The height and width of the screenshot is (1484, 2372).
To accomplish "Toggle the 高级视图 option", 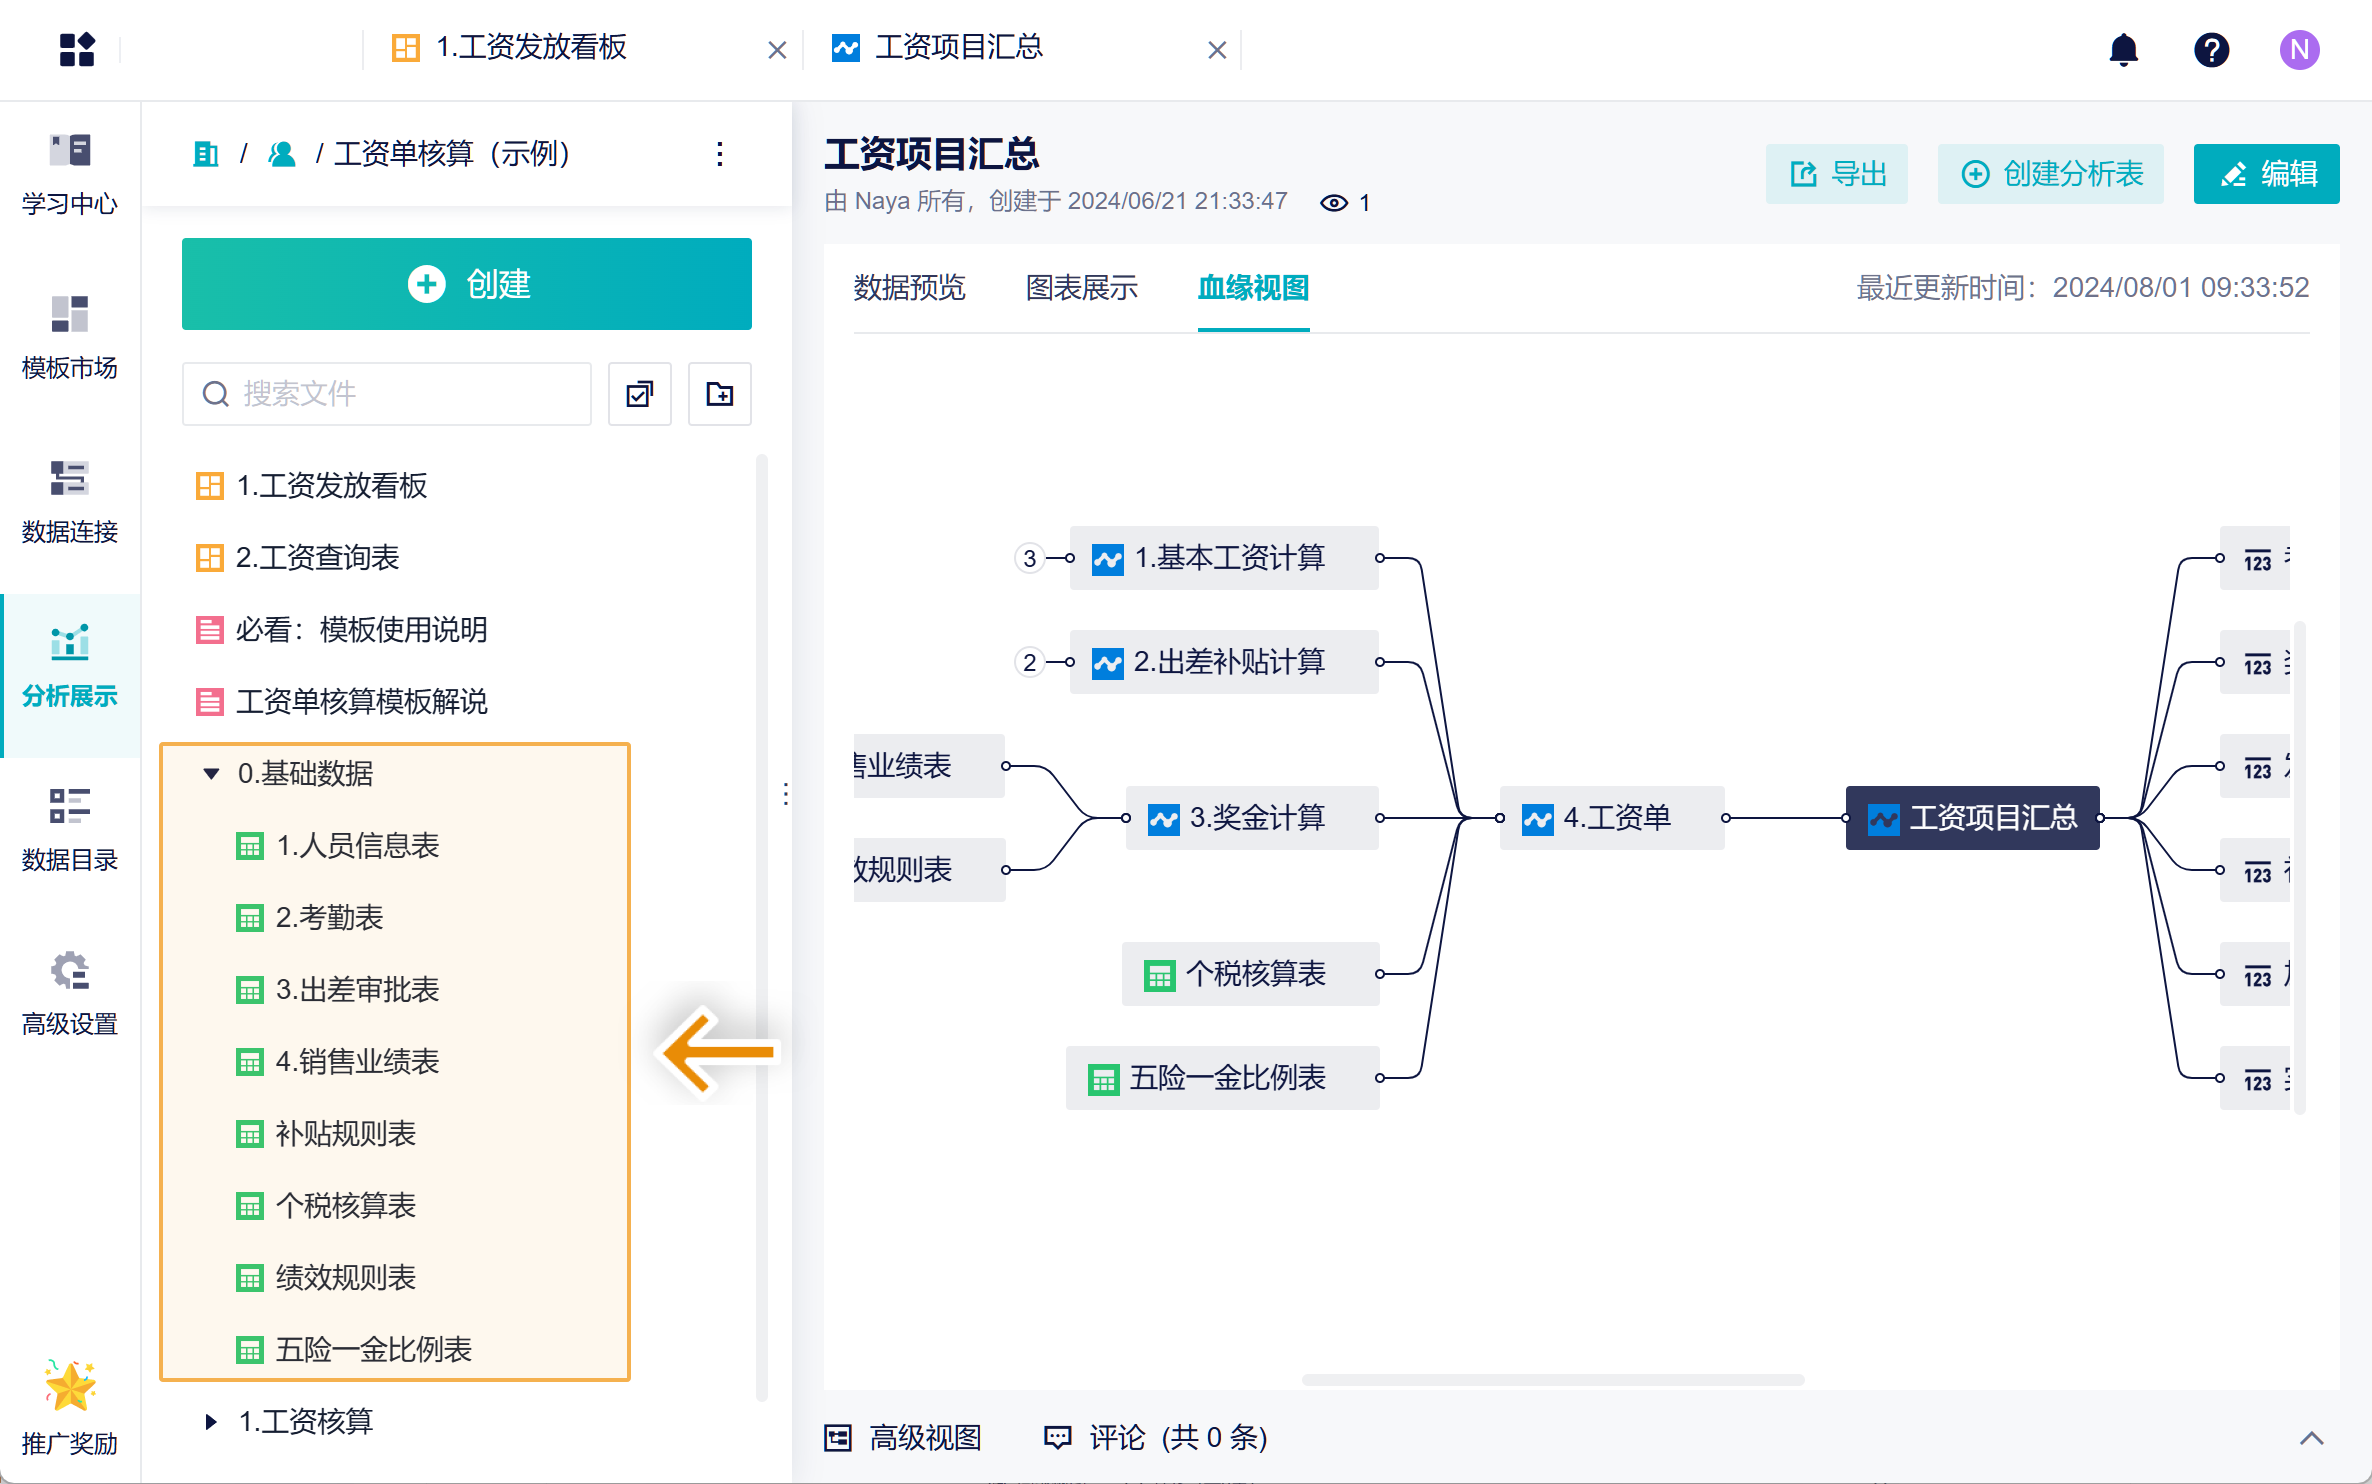I will coord(903,1438).
